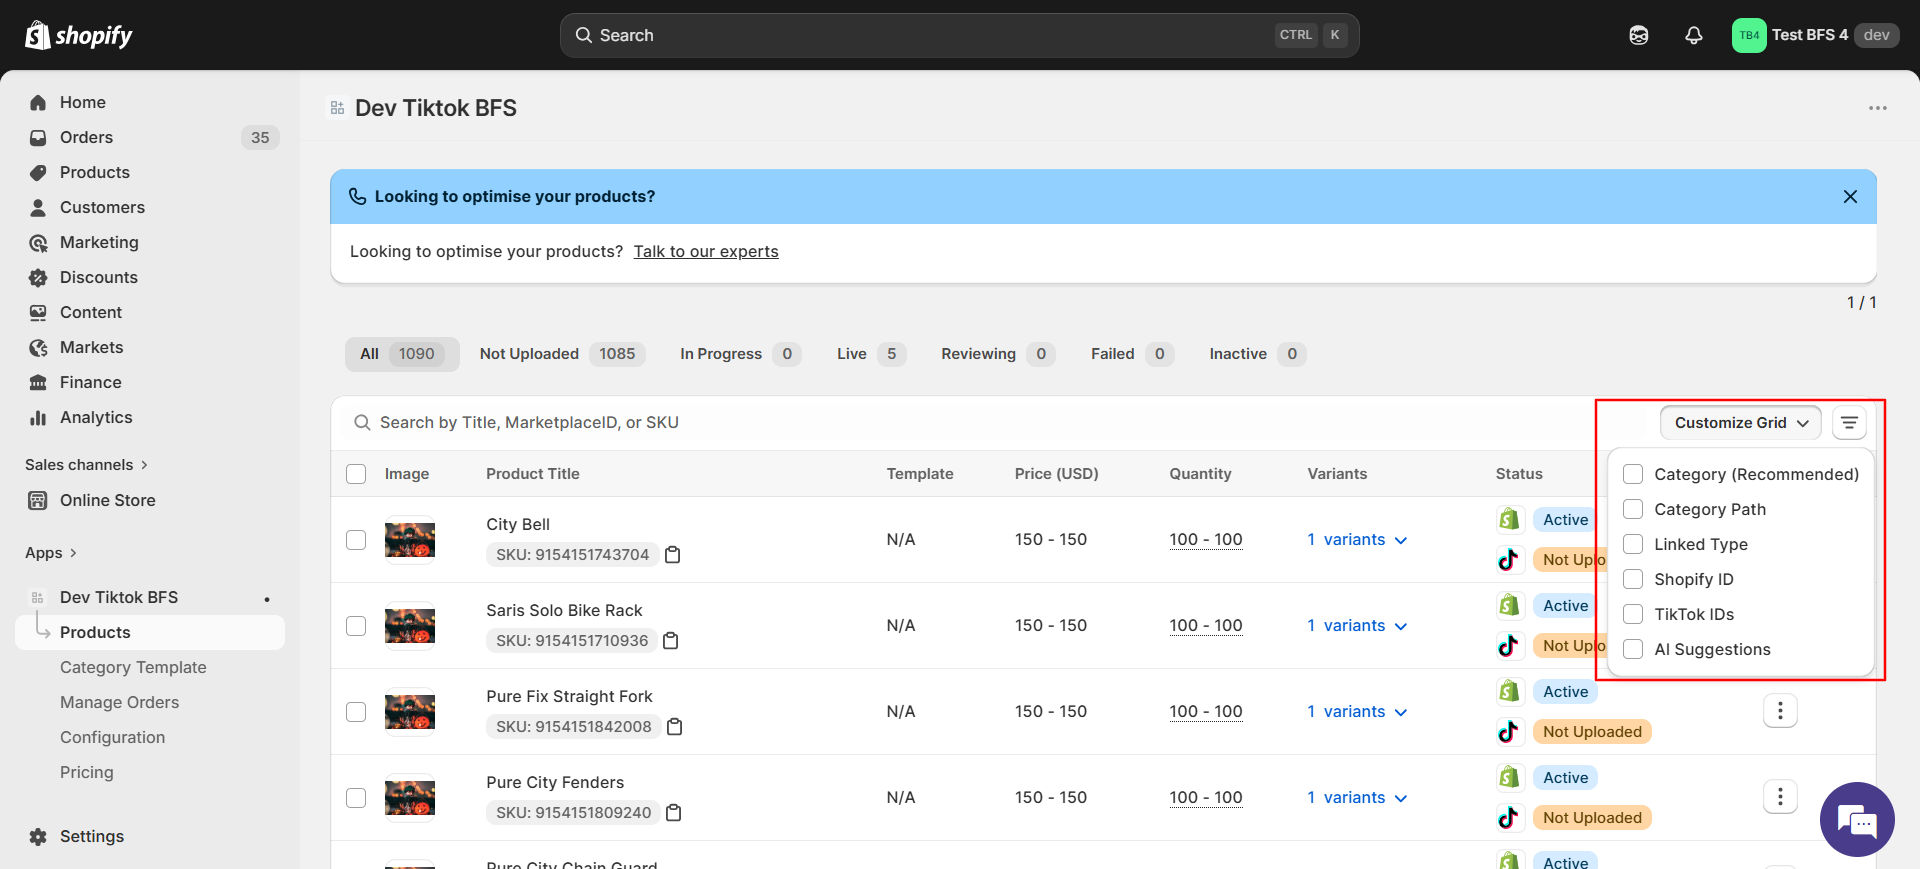Click the Shopify logo
Image resolution: width=1920 pixels, height=869 pixels.
[x=78, y=35]
